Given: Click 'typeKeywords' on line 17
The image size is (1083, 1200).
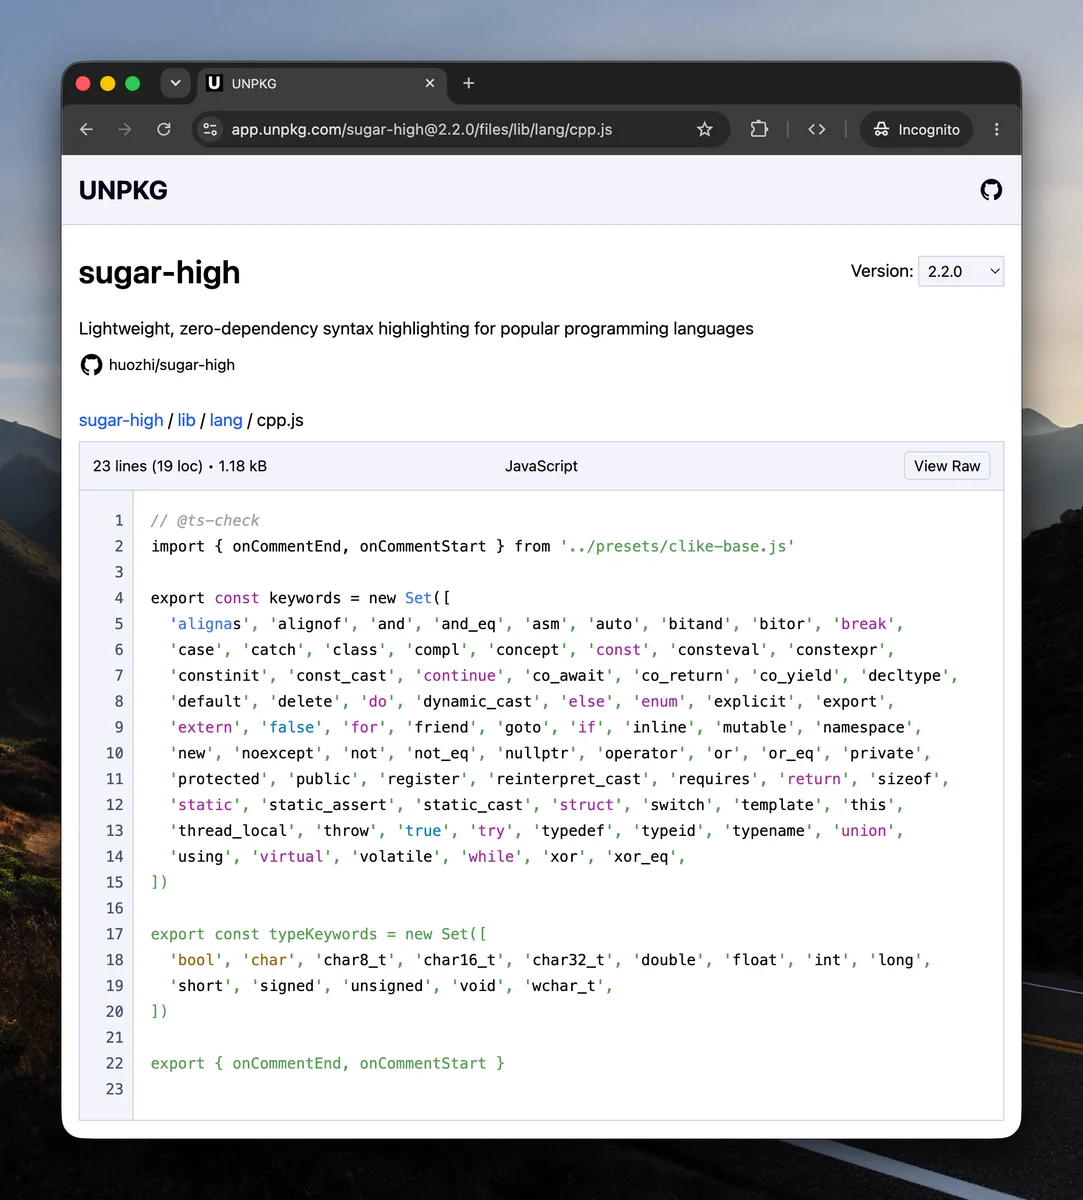Looking at the screenshot, I should [323, 934].
